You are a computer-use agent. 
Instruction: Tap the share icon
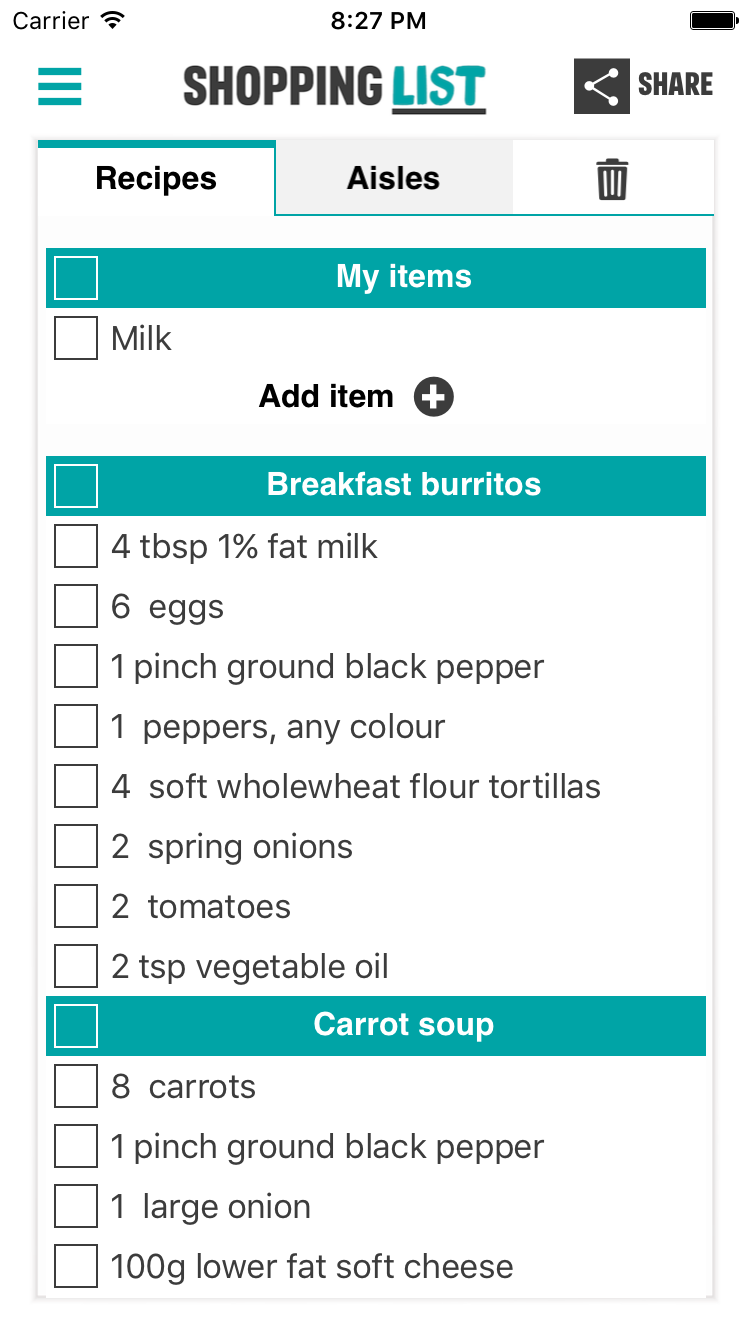[601, 86]
